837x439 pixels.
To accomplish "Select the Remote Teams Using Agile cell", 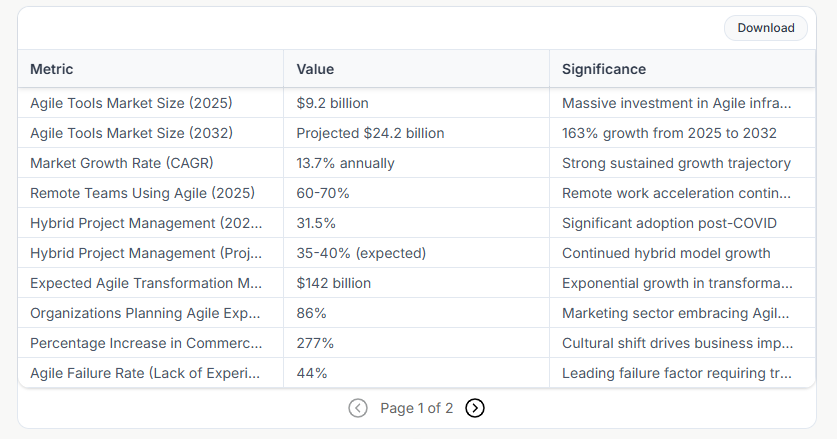I will 142,193.
